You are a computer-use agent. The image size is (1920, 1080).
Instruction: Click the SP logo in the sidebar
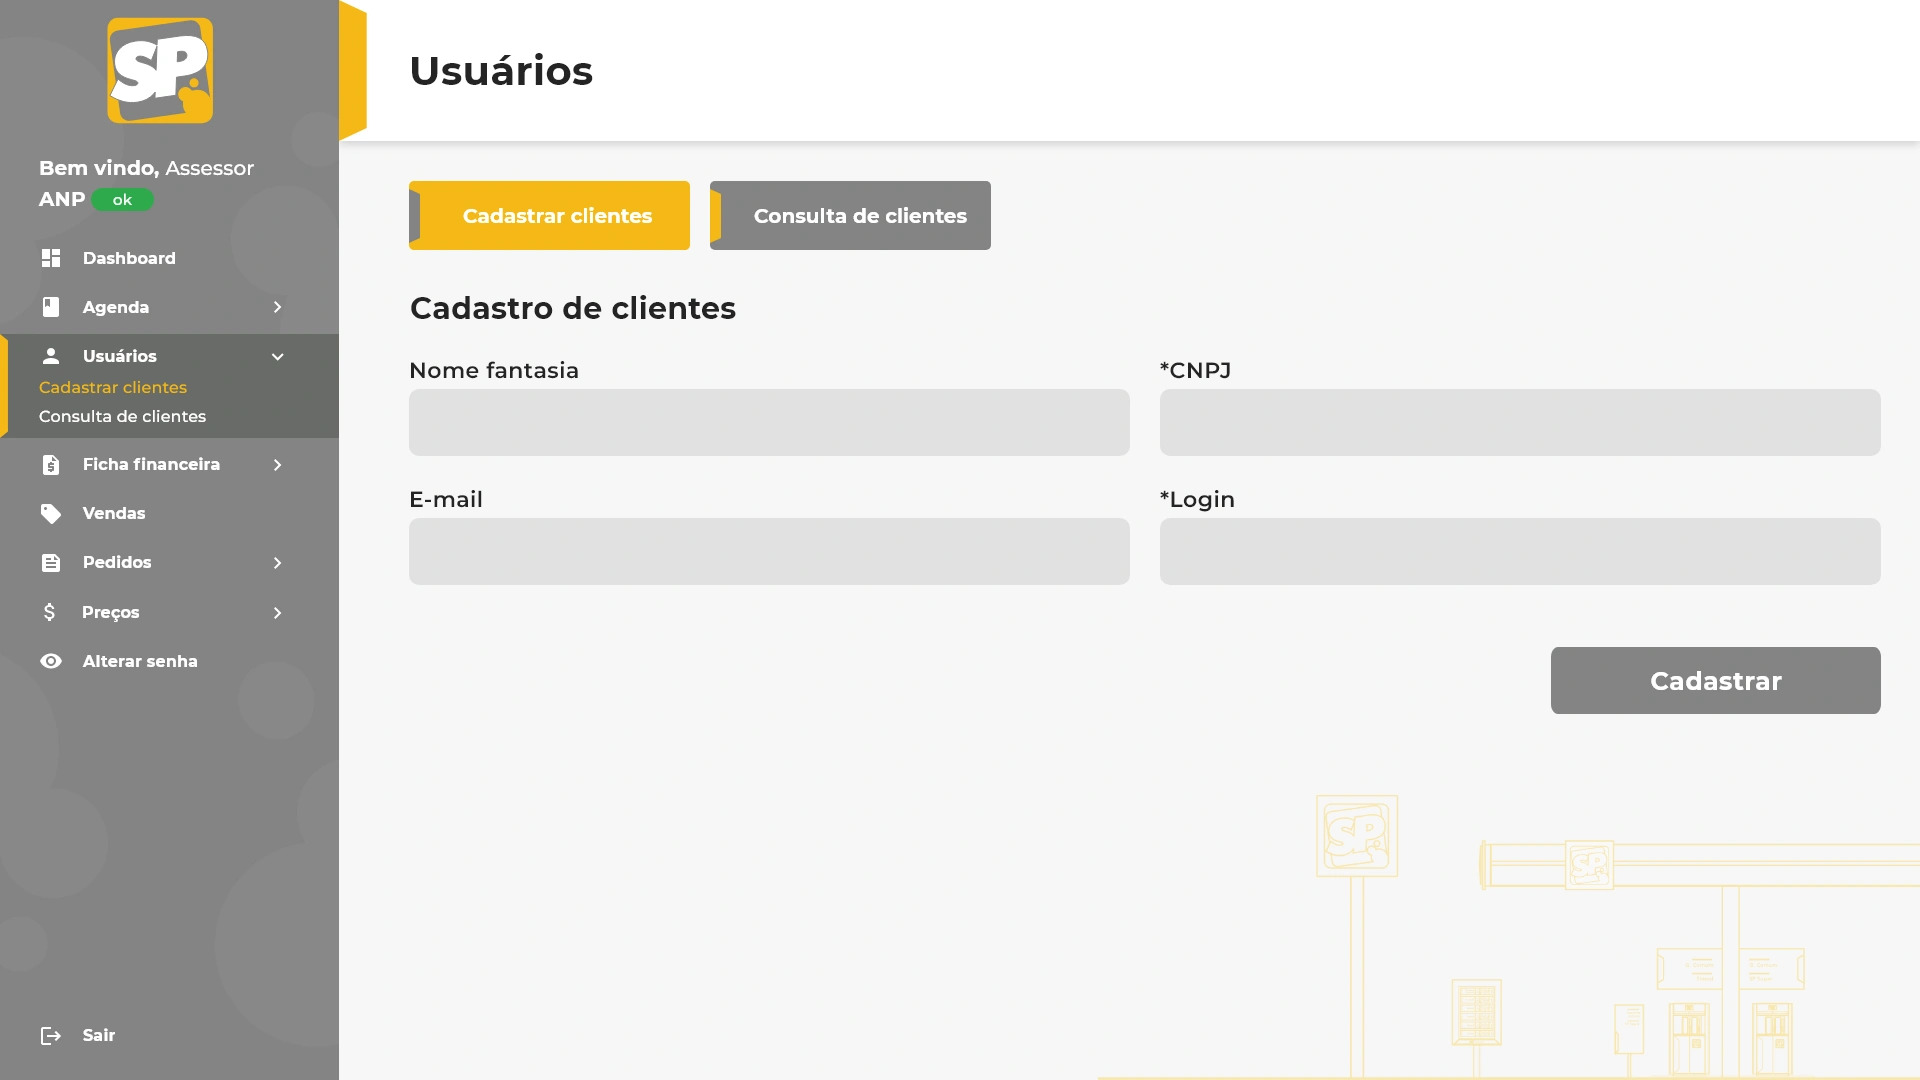click(x=160, y=70)
